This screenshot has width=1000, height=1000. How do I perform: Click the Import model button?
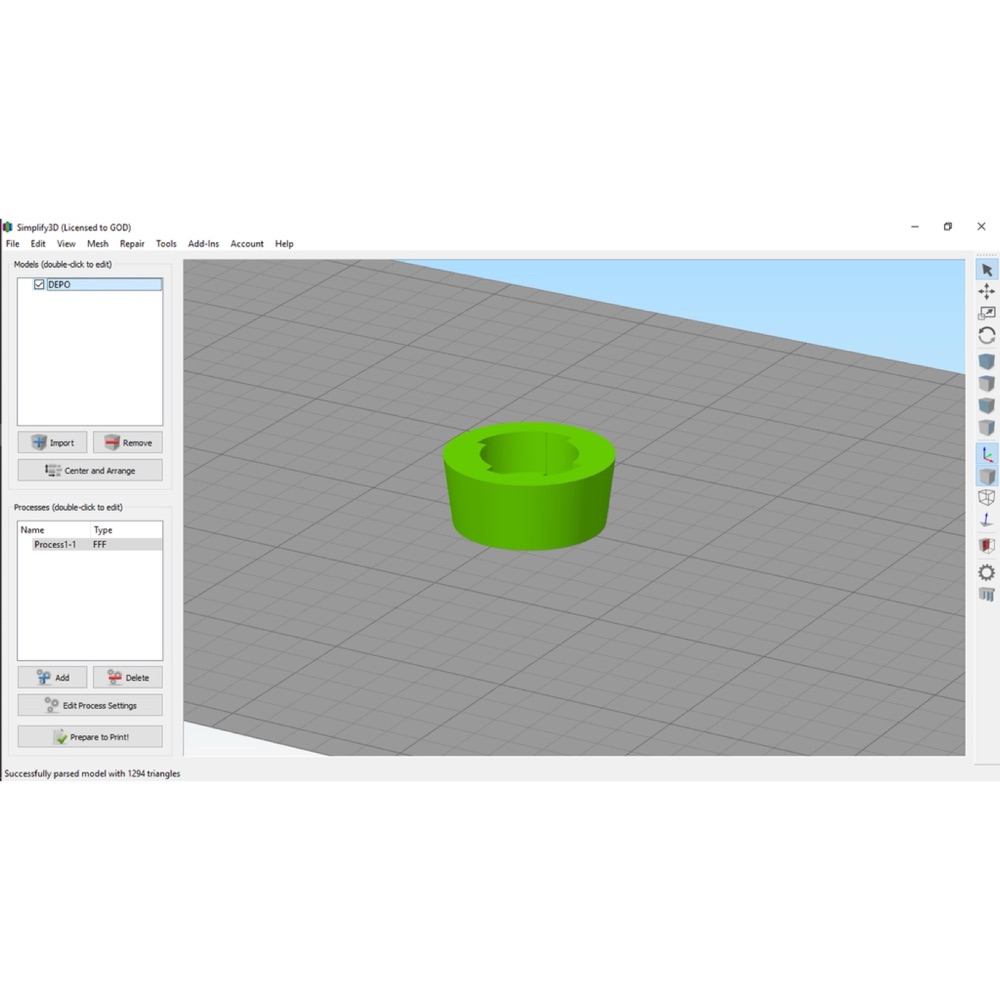(52, 443)
